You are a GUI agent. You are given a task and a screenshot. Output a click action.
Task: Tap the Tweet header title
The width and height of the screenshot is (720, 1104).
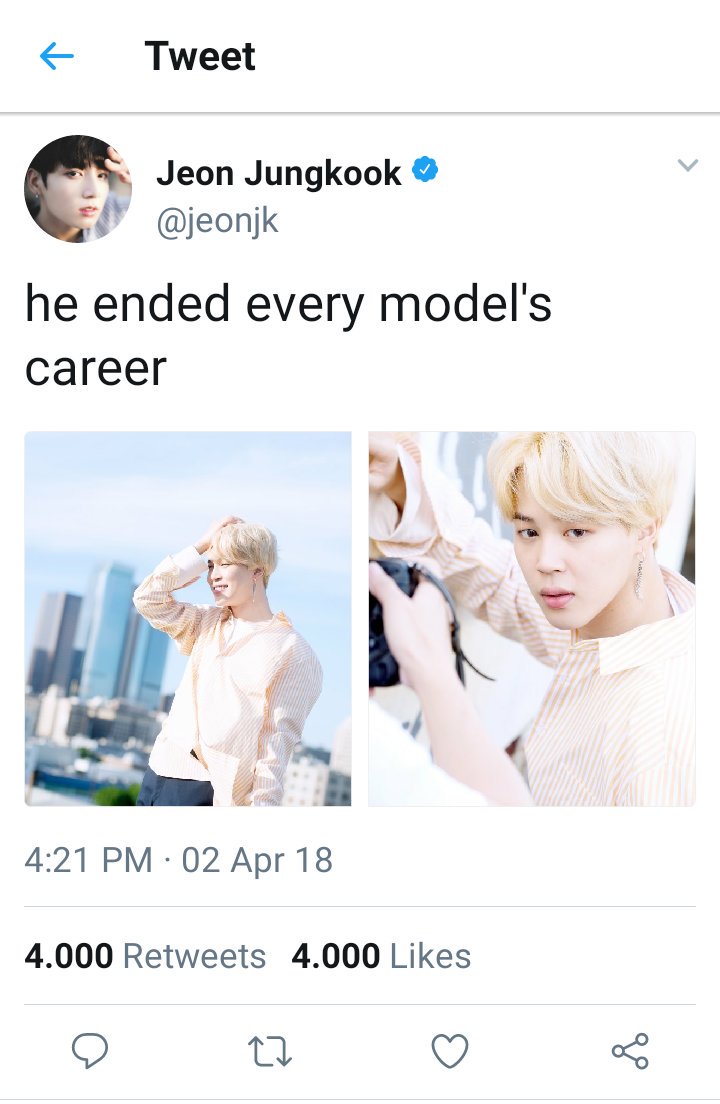point(200,56)
